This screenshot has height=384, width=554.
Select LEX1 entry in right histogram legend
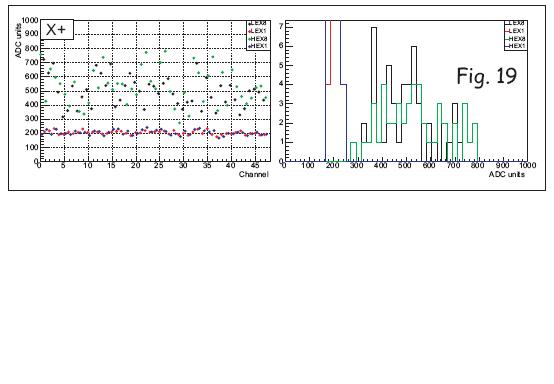pyautogui.click(x=515, y=31)
